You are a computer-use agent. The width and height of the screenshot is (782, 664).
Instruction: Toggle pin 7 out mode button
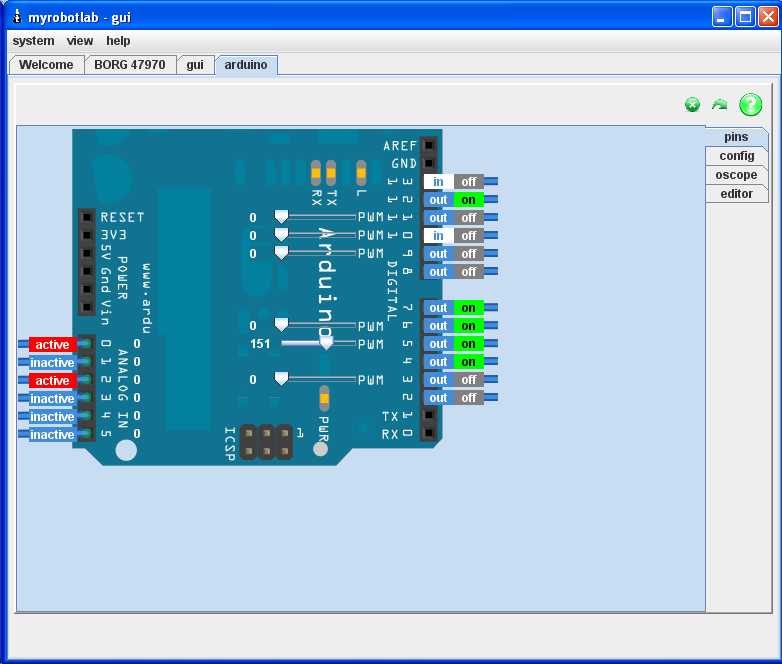pyautogui.click(x=438, y=308)
